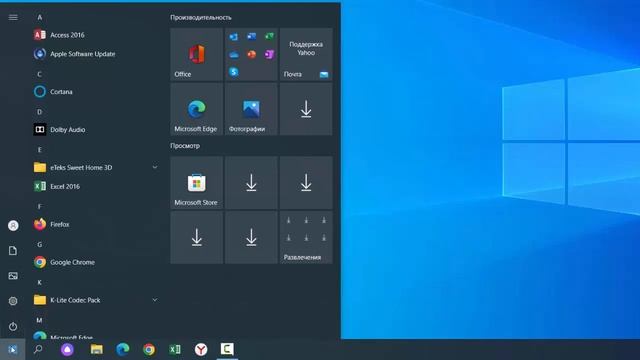
Task: Open the Фотографии photos tile
Action: (x=251, y=109)
